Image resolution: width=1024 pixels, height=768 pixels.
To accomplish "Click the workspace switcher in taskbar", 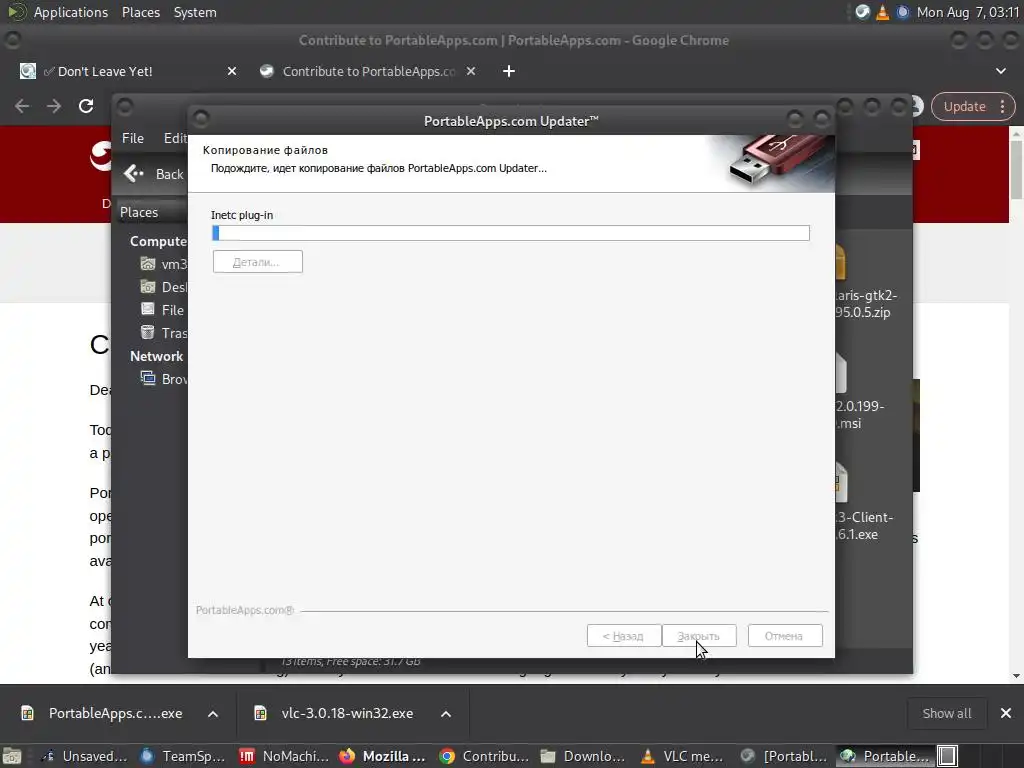I will point(948,756).
